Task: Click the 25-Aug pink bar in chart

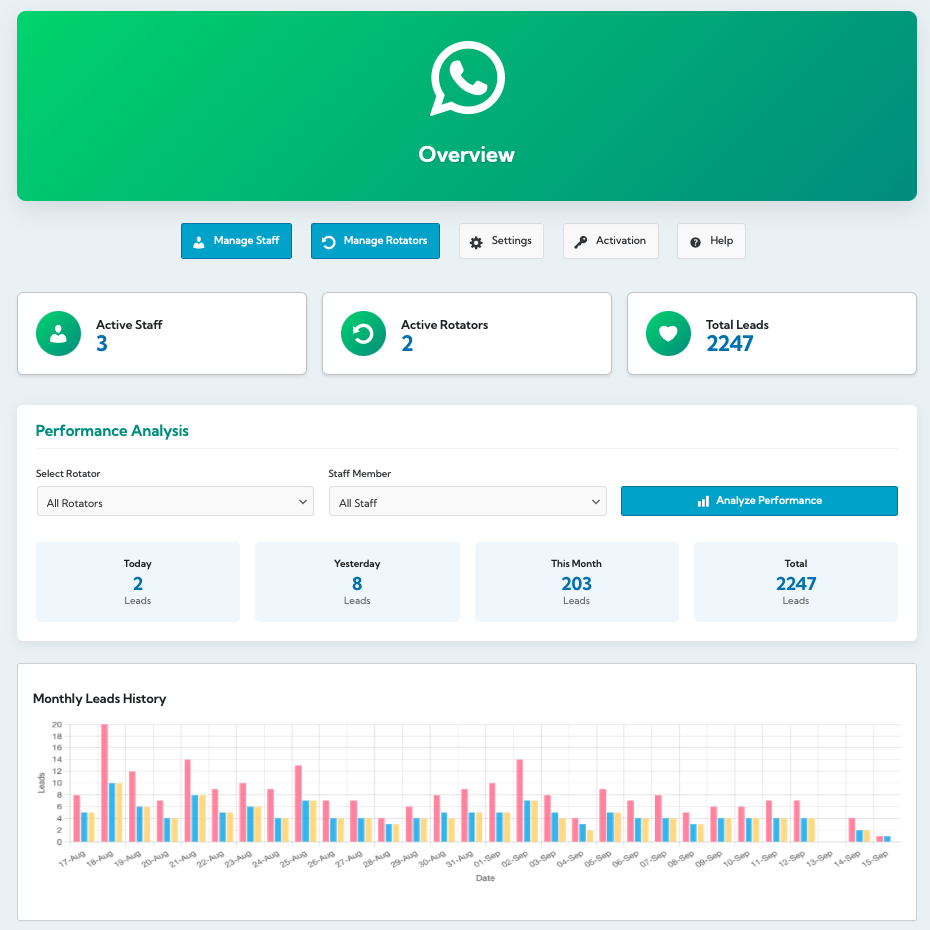Action: pyautogui.click(x=298, y=804)
